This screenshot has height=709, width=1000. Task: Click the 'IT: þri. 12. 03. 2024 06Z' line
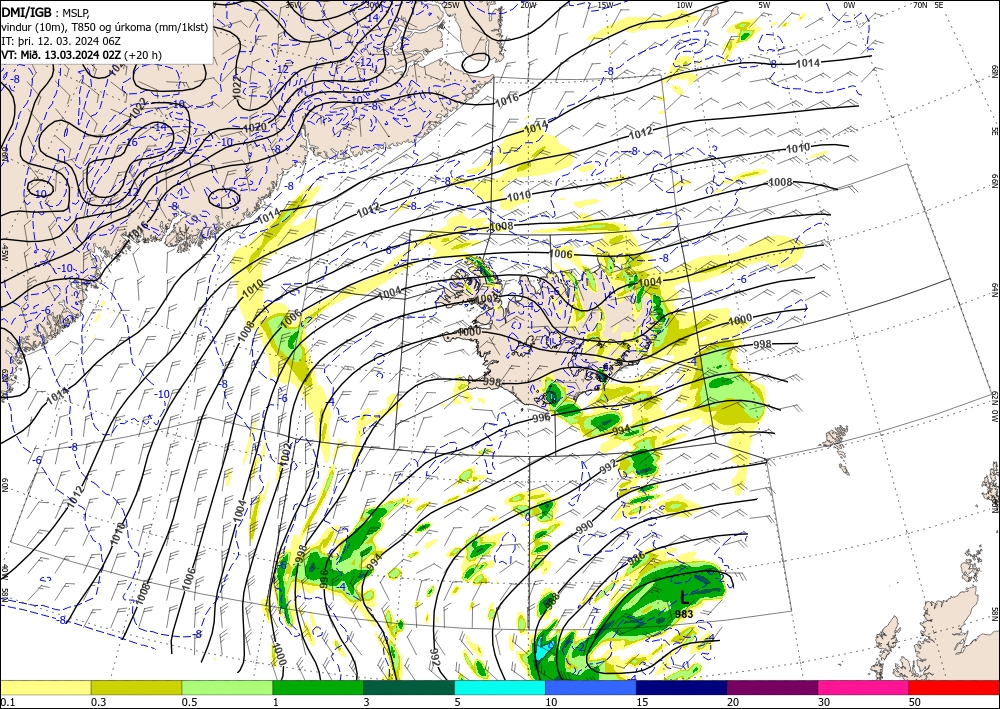click(61, 41)
